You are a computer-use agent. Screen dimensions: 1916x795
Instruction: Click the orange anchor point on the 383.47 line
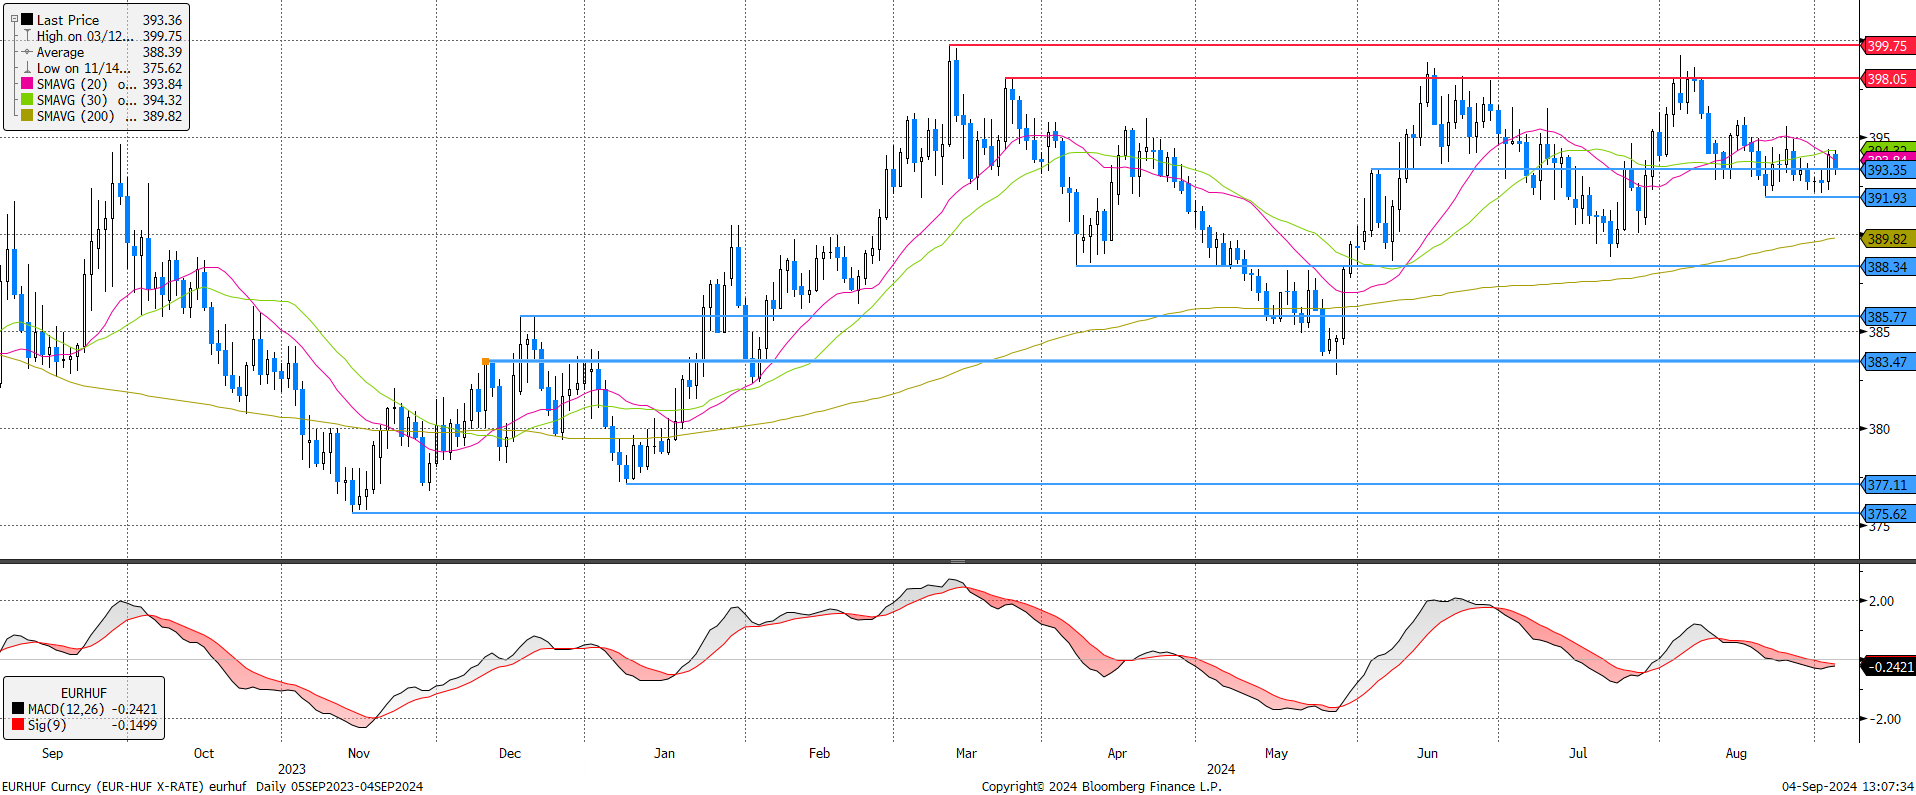point(486,361)
